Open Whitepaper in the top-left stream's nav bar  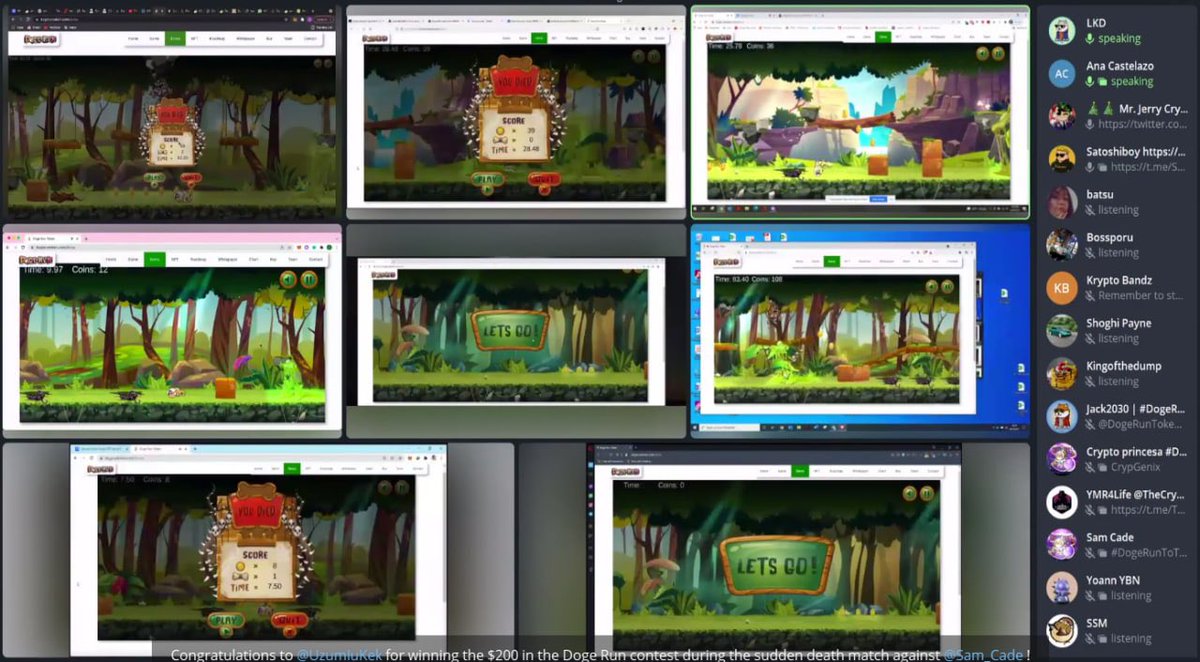point(245,38)
